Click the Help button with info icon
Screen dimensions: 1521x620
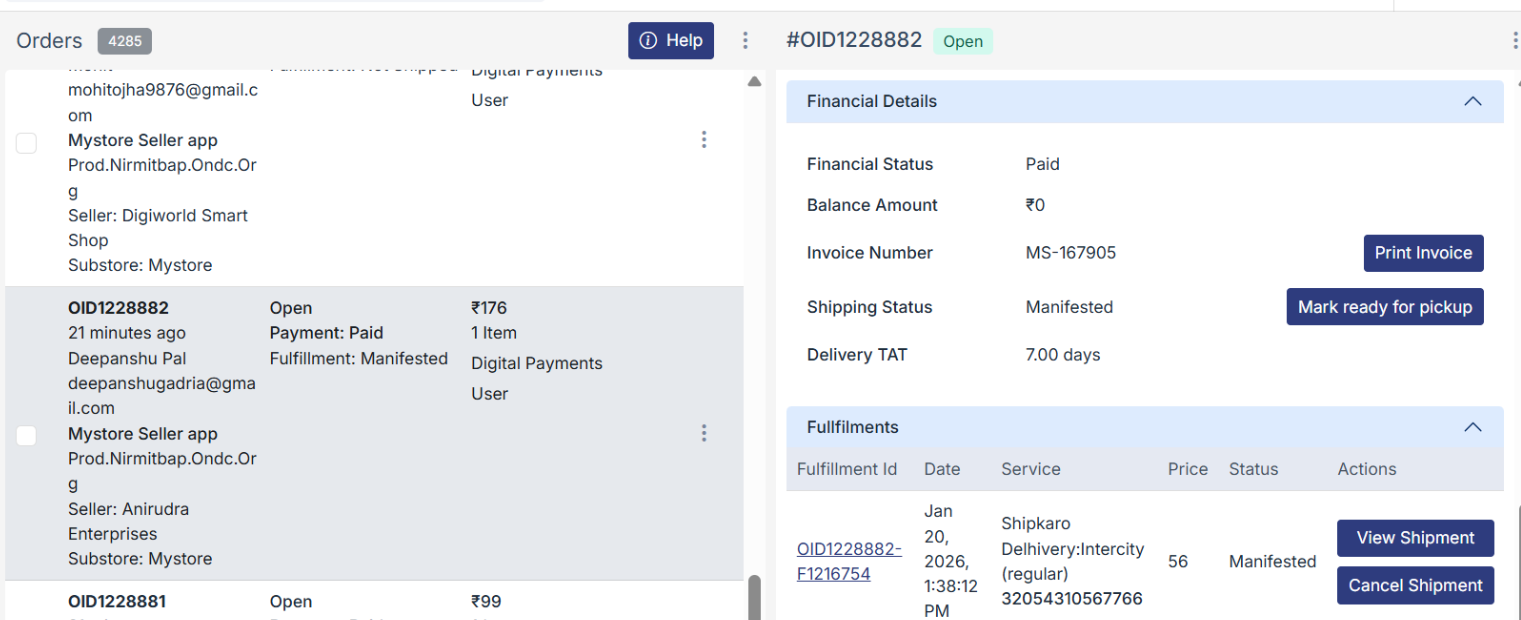671,41
